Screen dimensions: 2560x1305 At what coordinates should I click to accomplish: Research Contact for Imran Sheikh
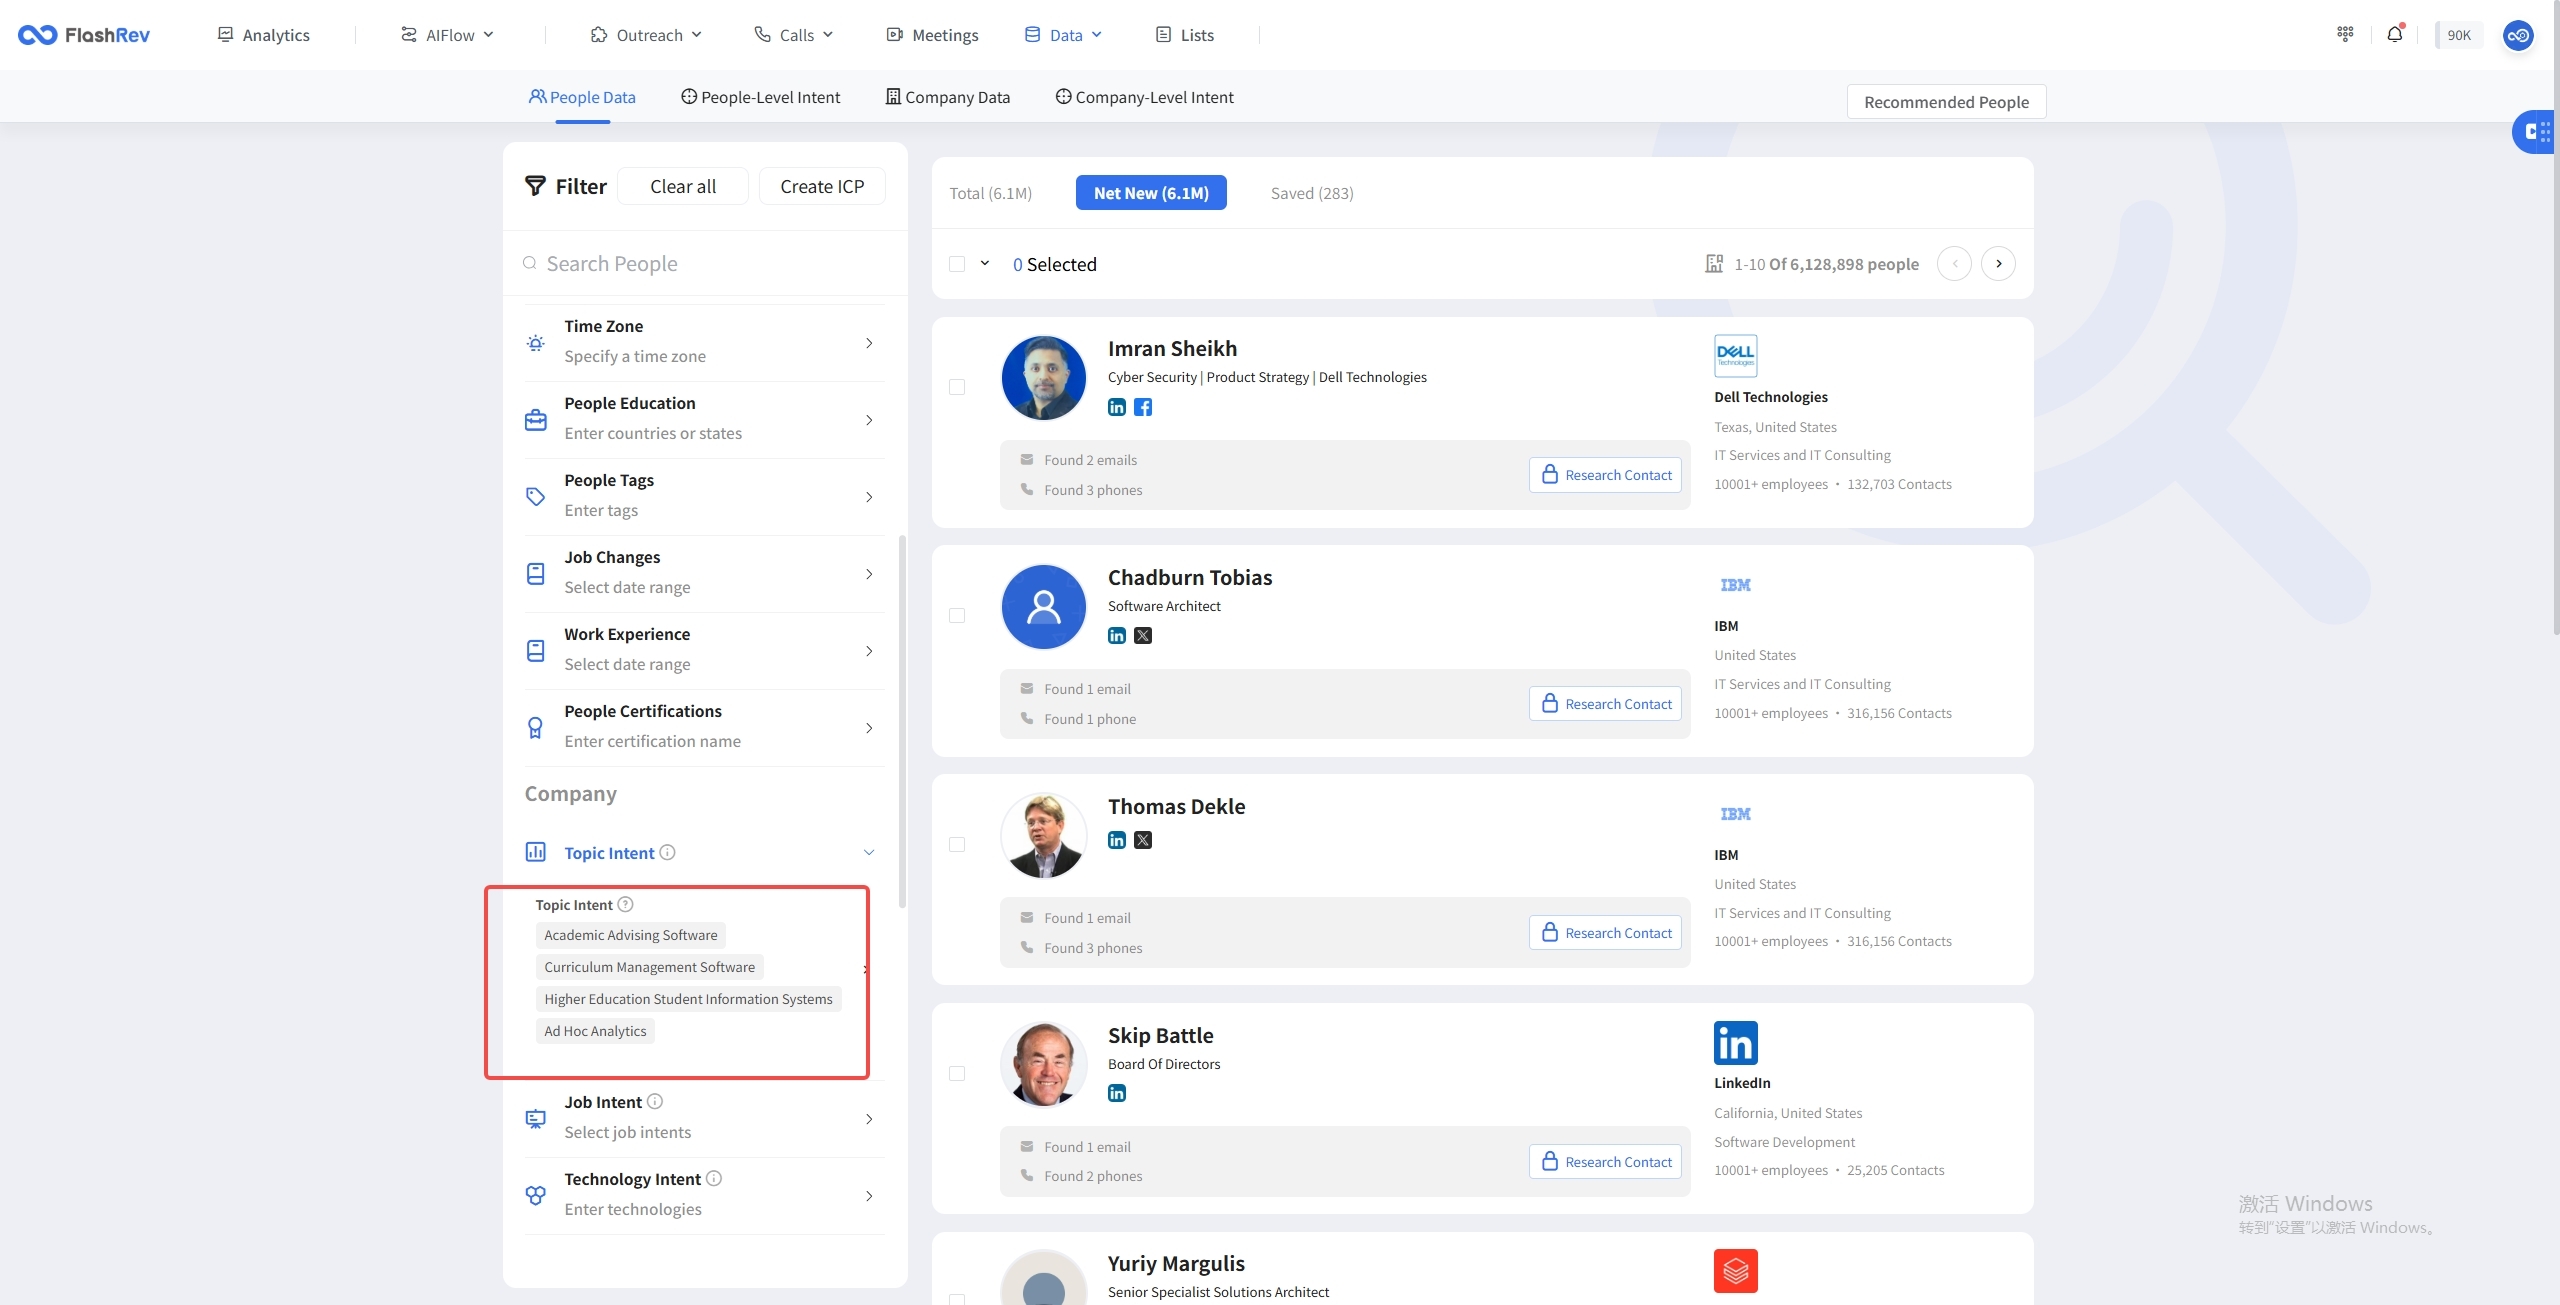[1605, 474]
